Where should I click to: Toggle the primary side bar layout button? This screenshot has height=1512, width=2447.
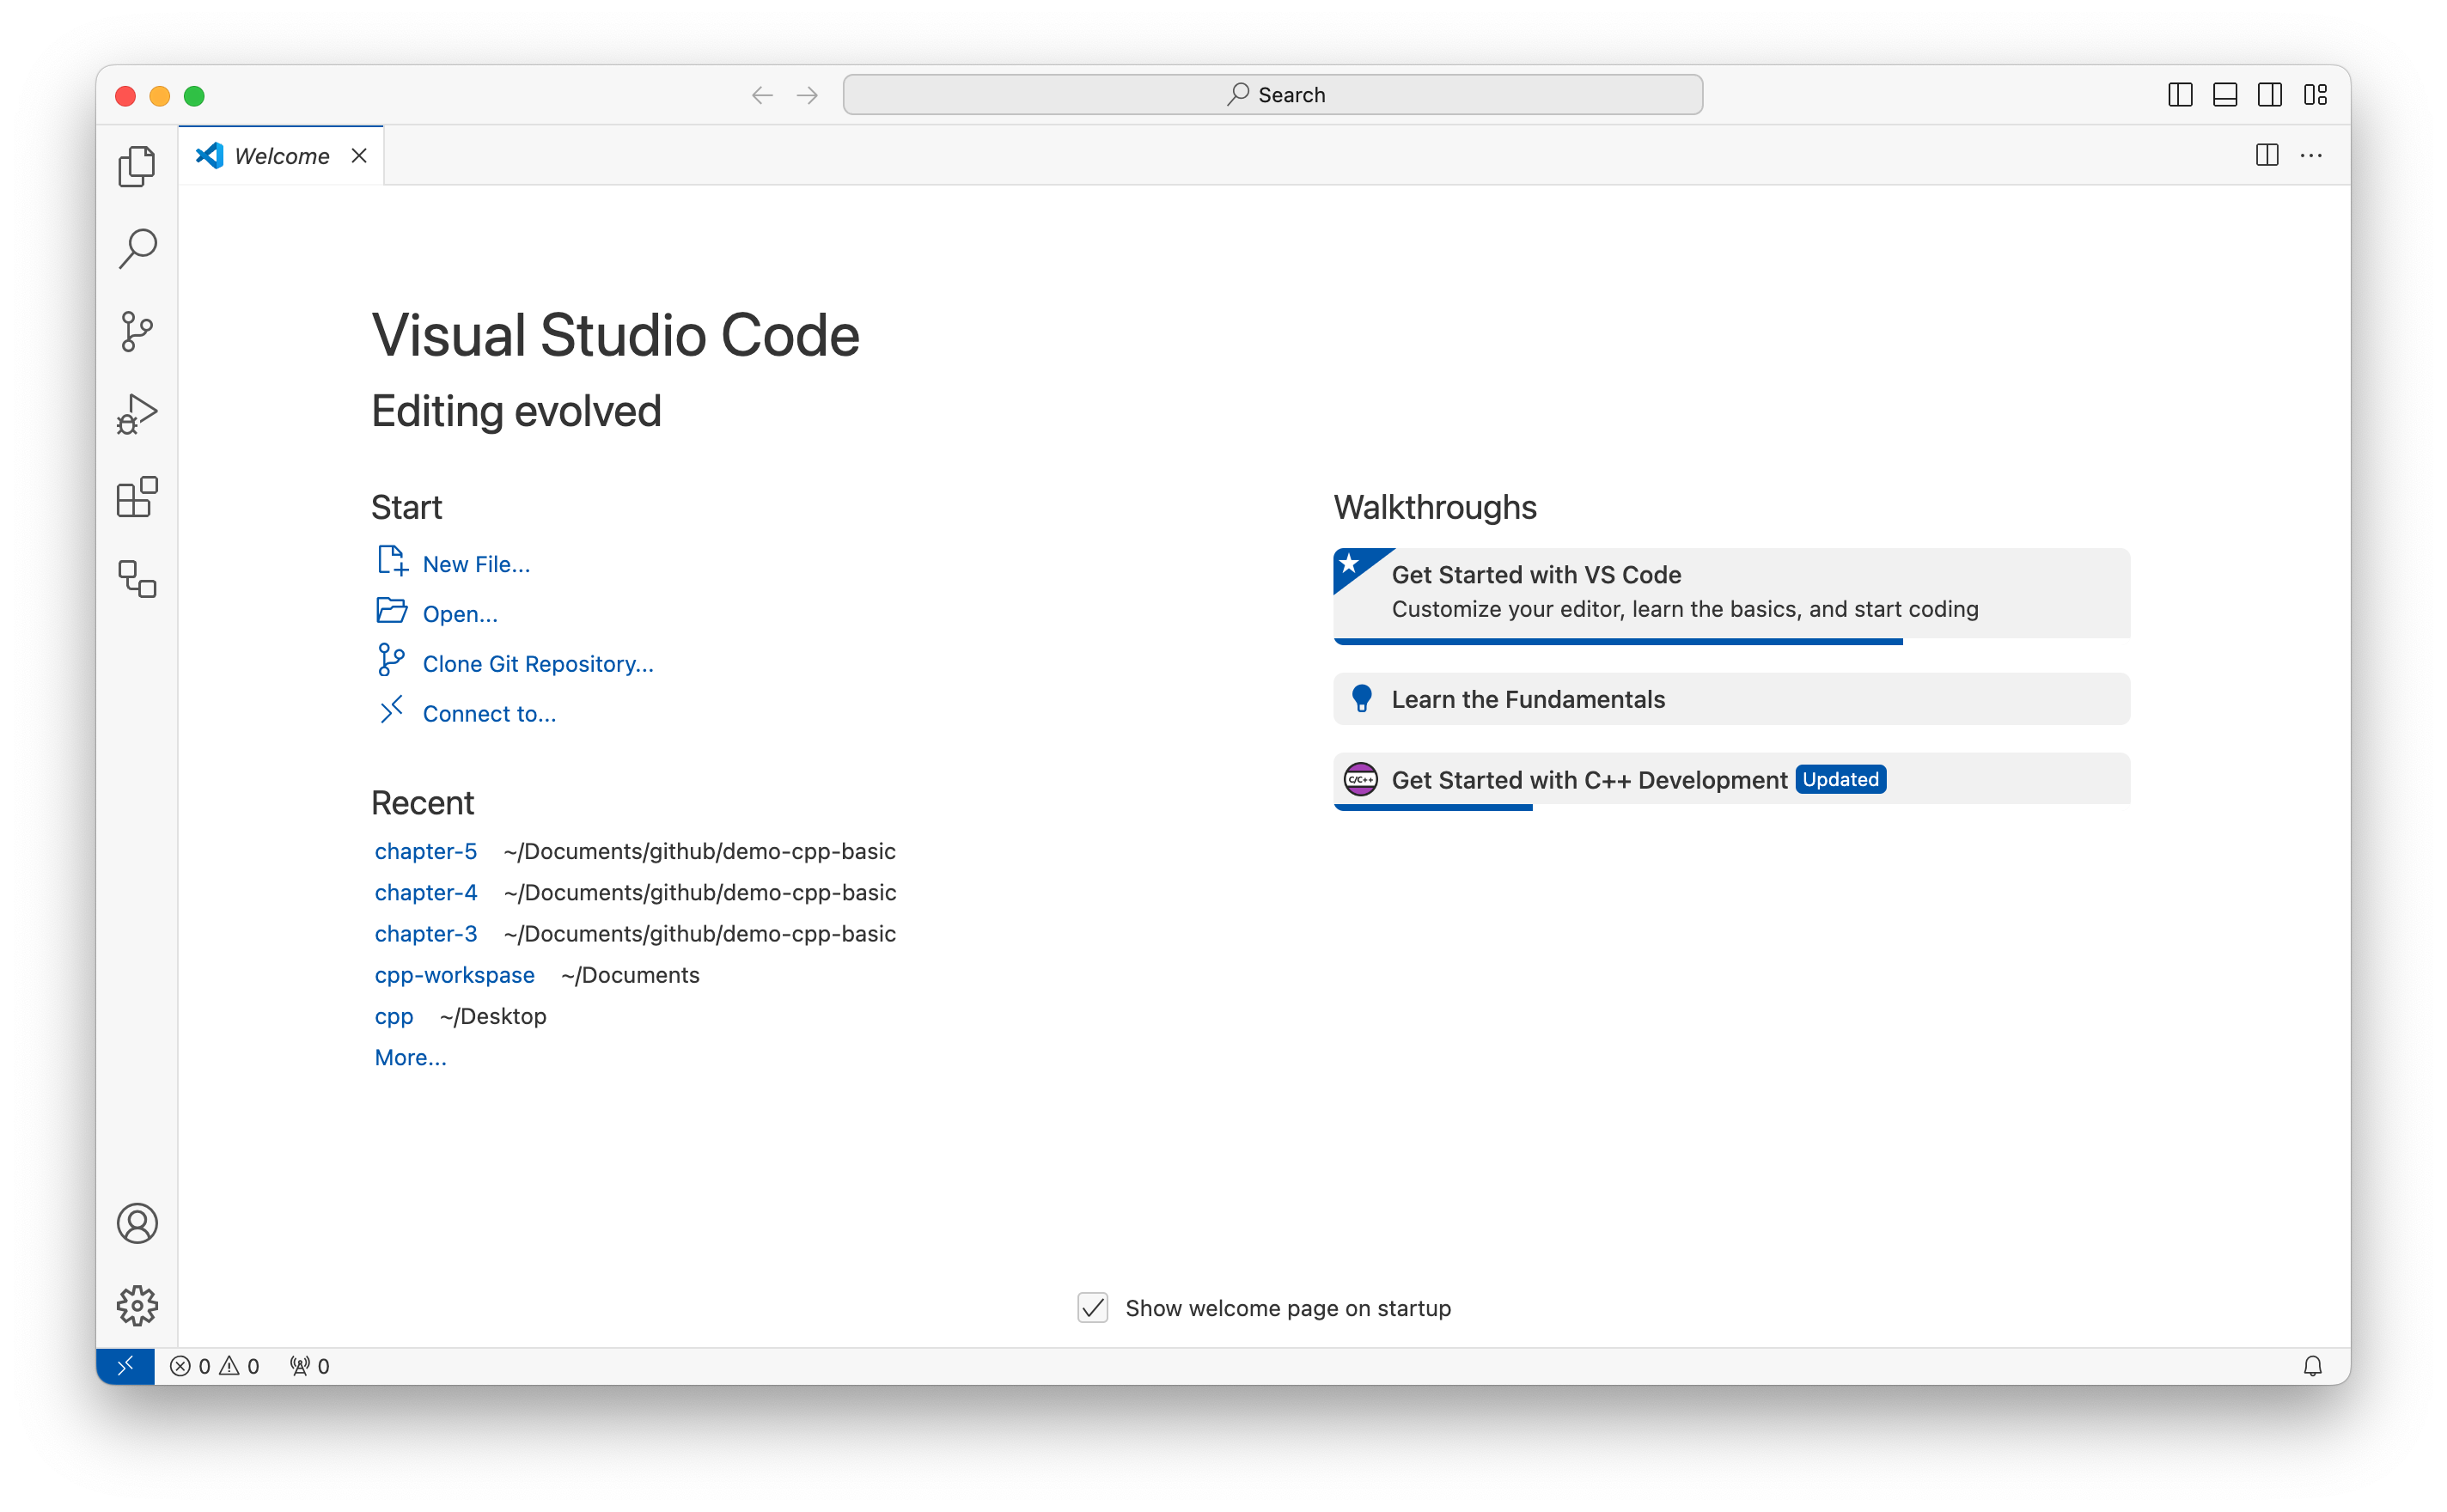(x=2180, y=95)
